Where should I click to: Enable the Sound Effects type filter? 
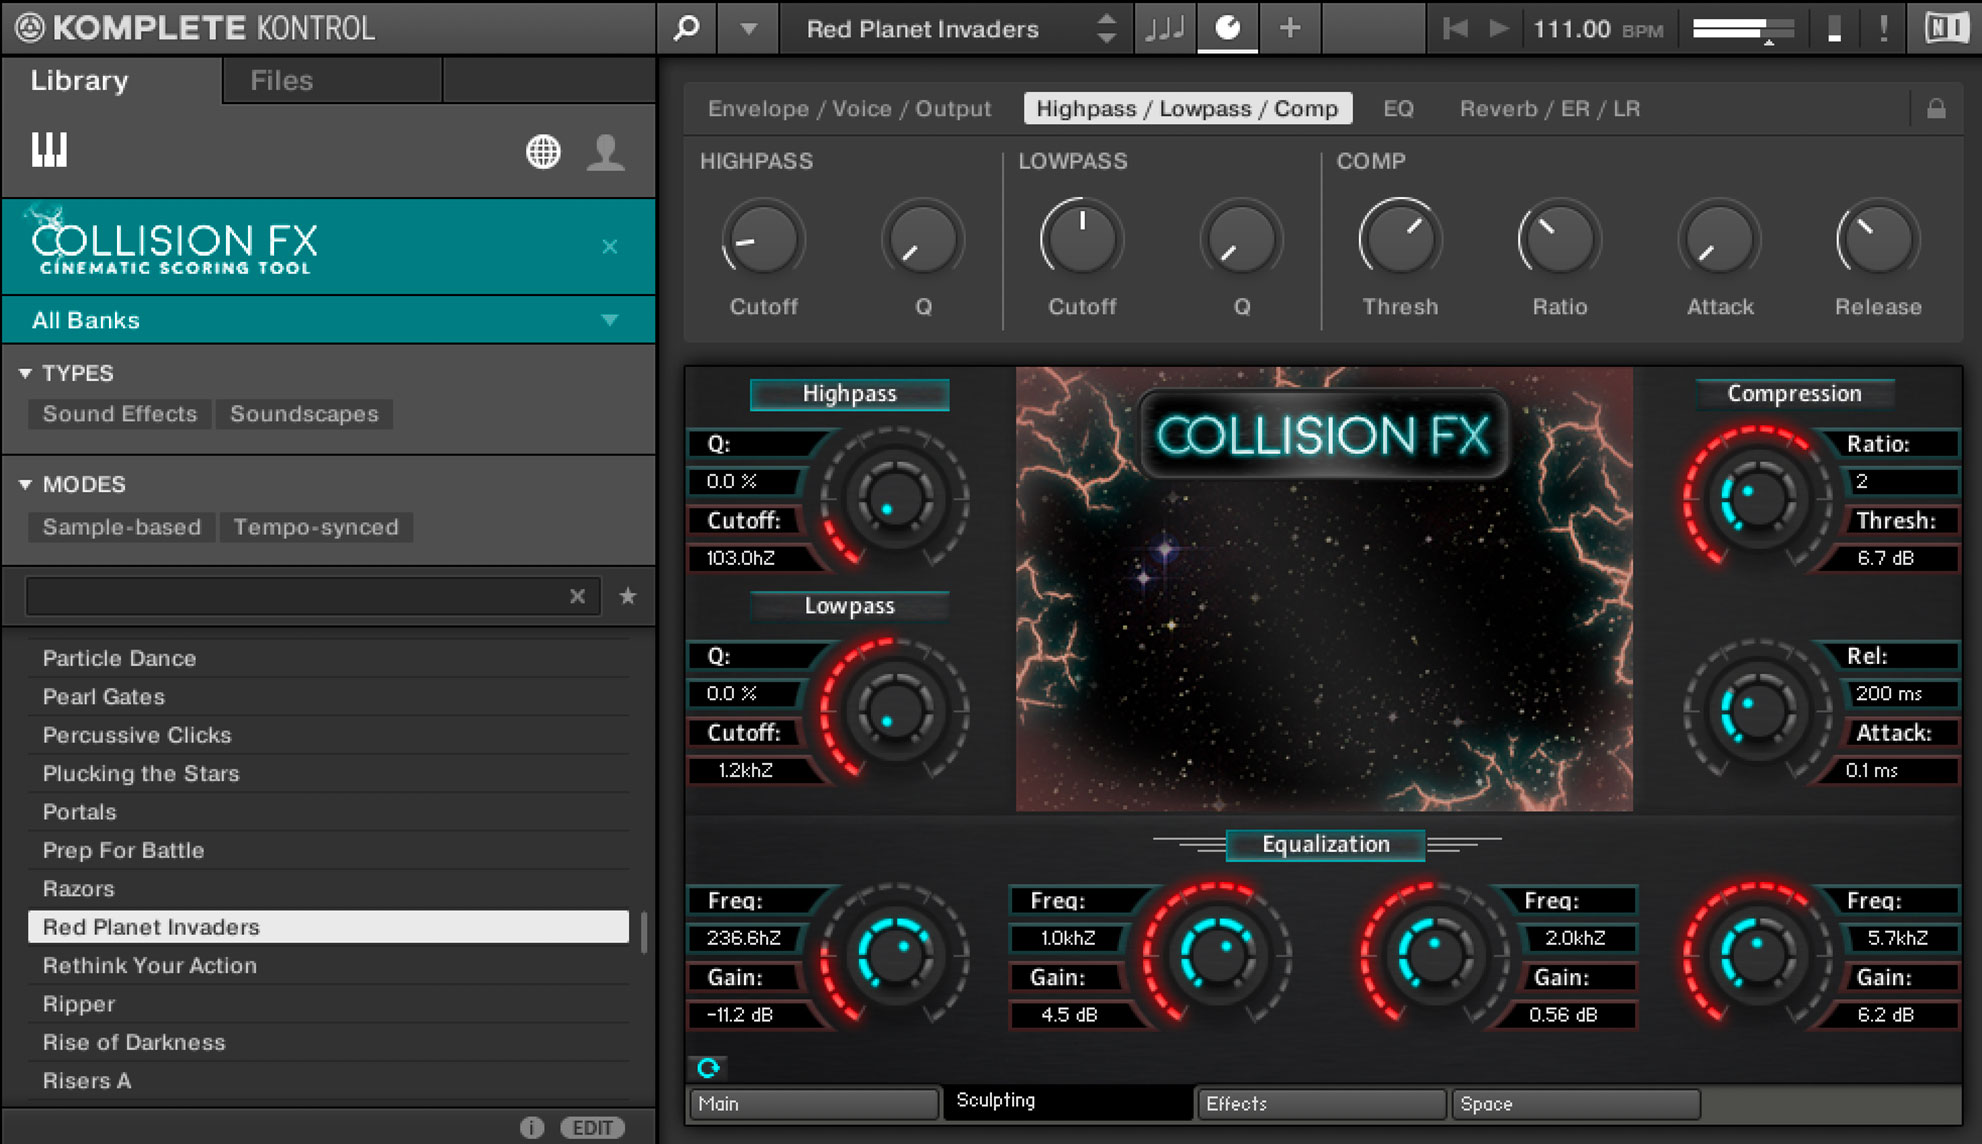point(118,413)
